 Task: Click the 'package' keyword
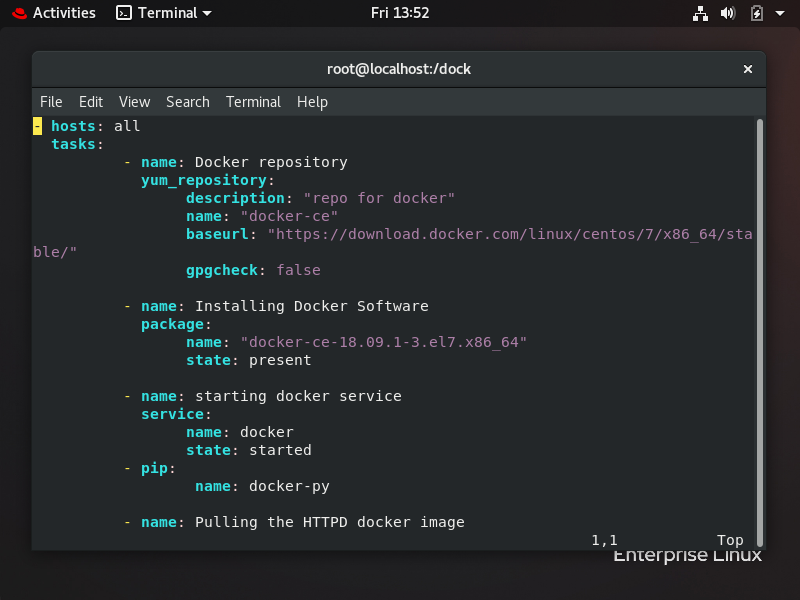(x=172, y=324)
